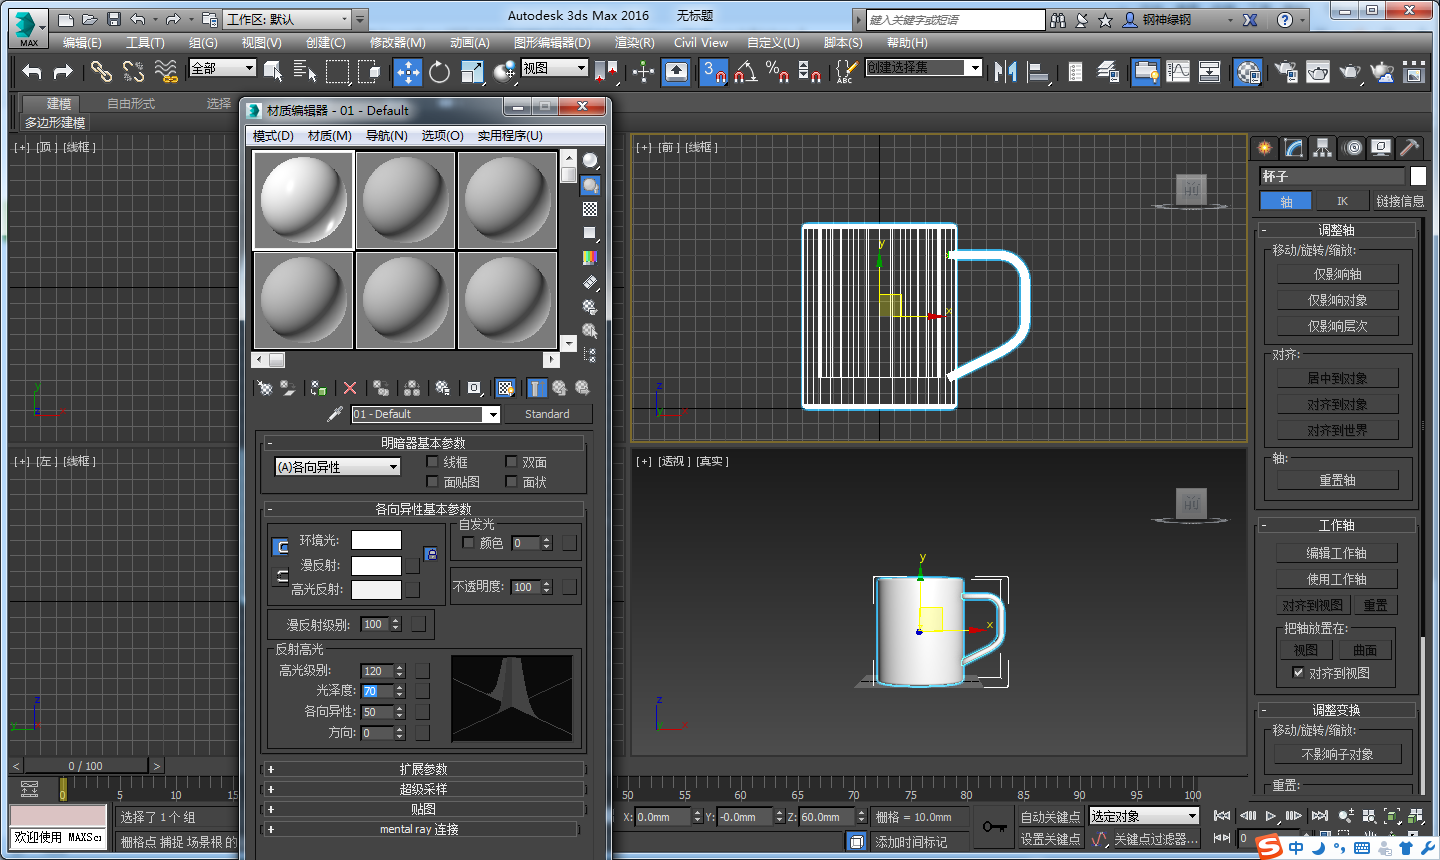Toggle self-illumination 颜色 checkbox

(x=468, y=543)
